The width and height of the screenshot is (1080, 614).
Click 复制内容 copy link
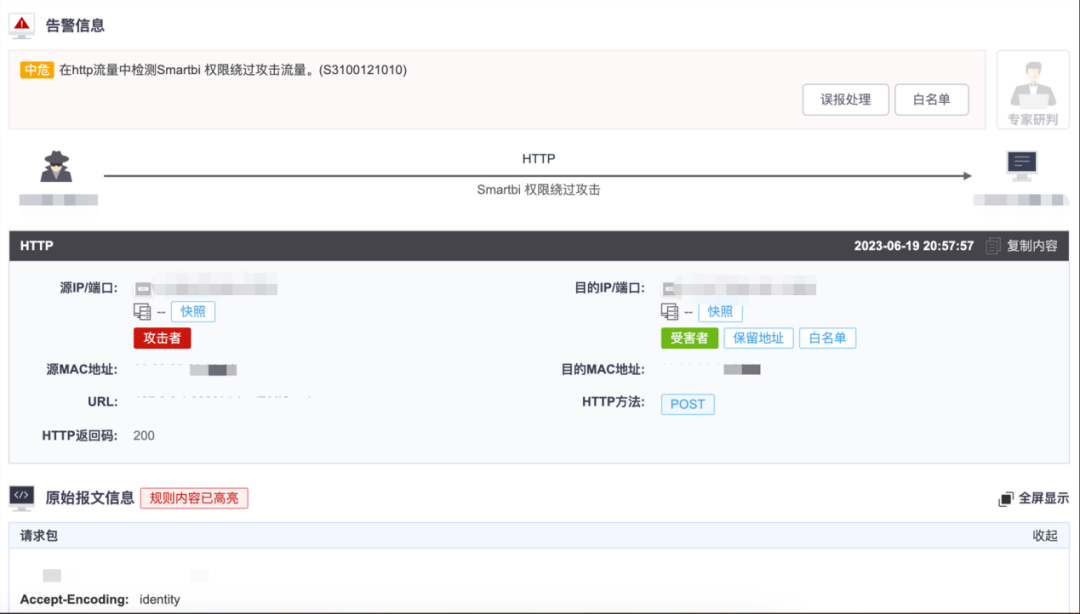pos(1032,246)
